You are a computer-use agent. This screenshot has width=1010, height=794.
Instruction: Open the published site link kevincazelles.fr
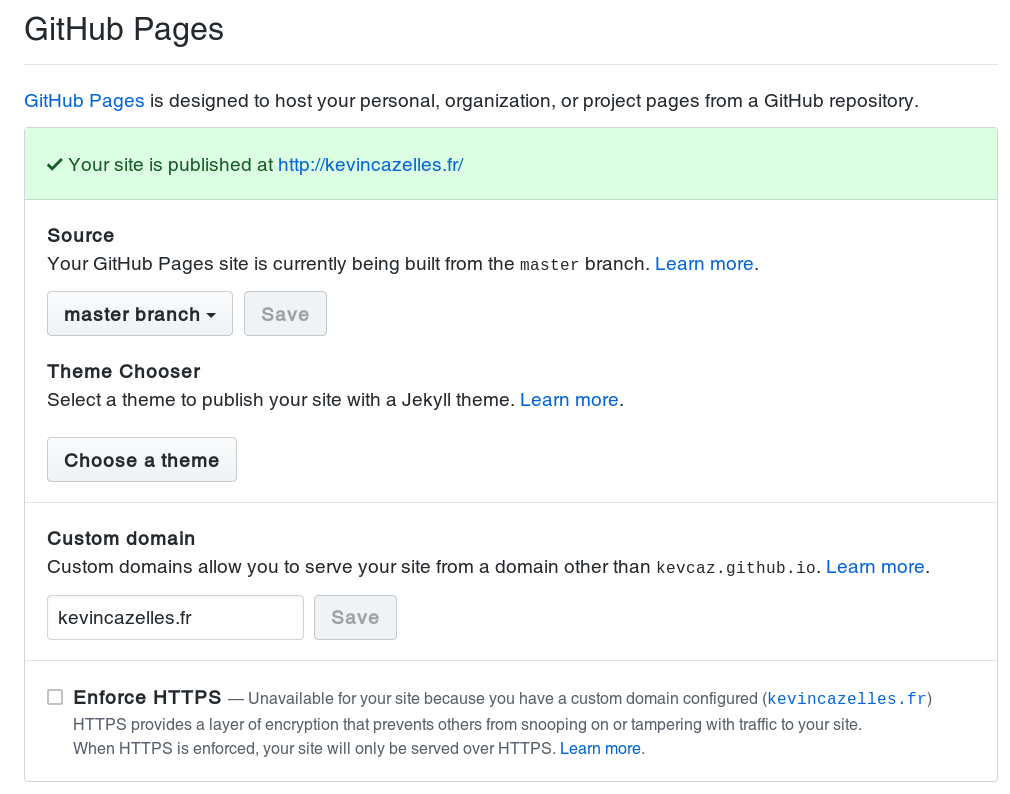(x=370, y=165)
